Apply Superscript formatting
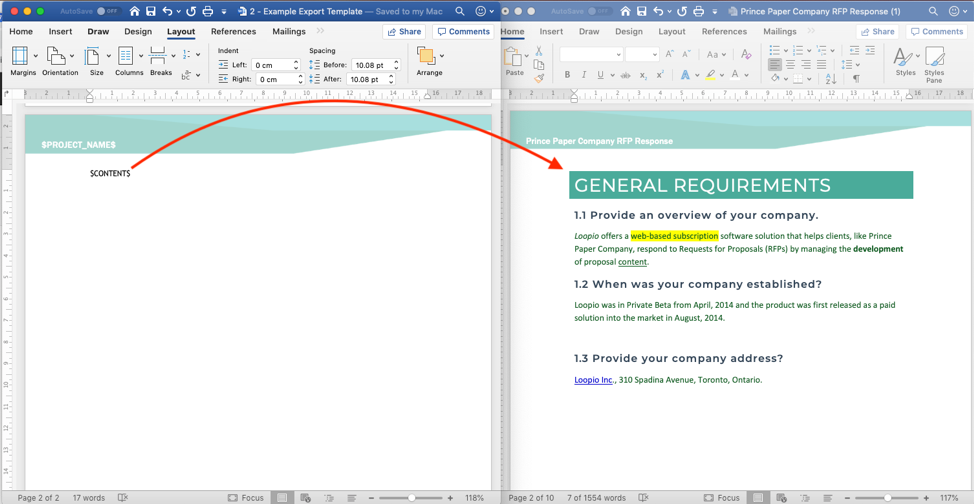This screenshot has height=504, width=974. [x=660, y=75]
